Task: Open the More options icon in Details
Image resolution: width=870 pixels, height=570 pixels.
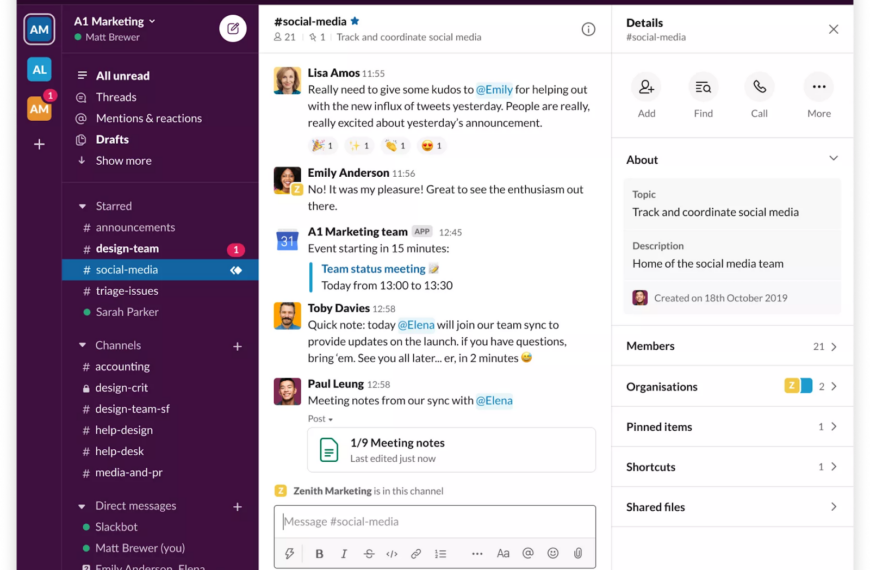Action: coord(819,87)
